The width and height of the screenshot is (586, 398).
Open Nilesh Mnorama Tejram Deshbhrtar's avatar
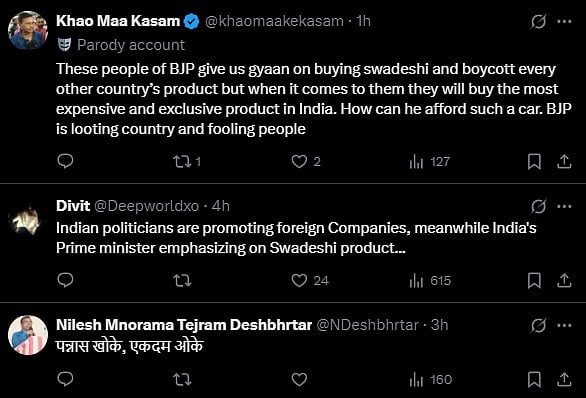click(x=28, y=335)
